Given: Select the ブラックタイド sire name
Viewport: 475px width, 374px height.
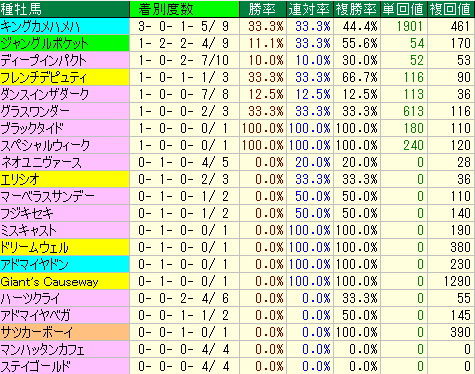Looking at the screenshot, I should point(32,128).
